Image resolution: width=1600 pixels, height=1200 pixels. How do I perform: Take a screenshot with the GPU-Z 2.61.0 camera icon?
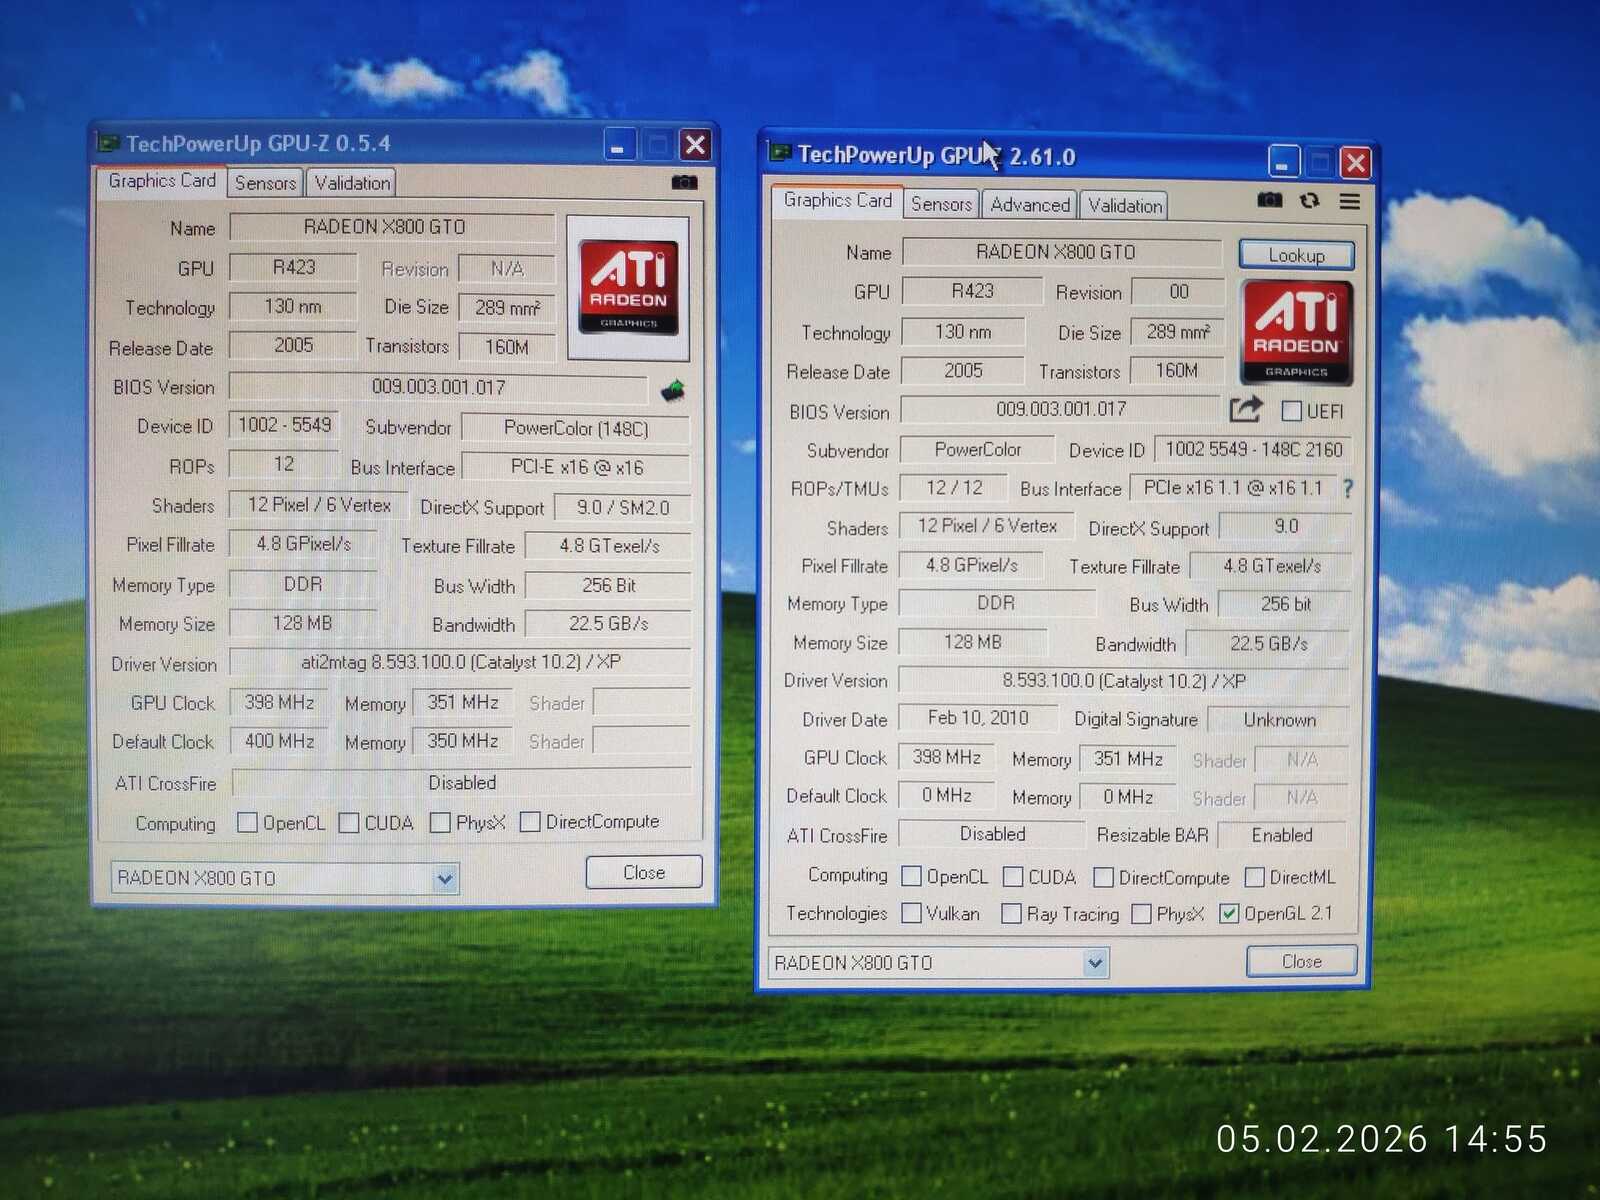(1270, 200)
